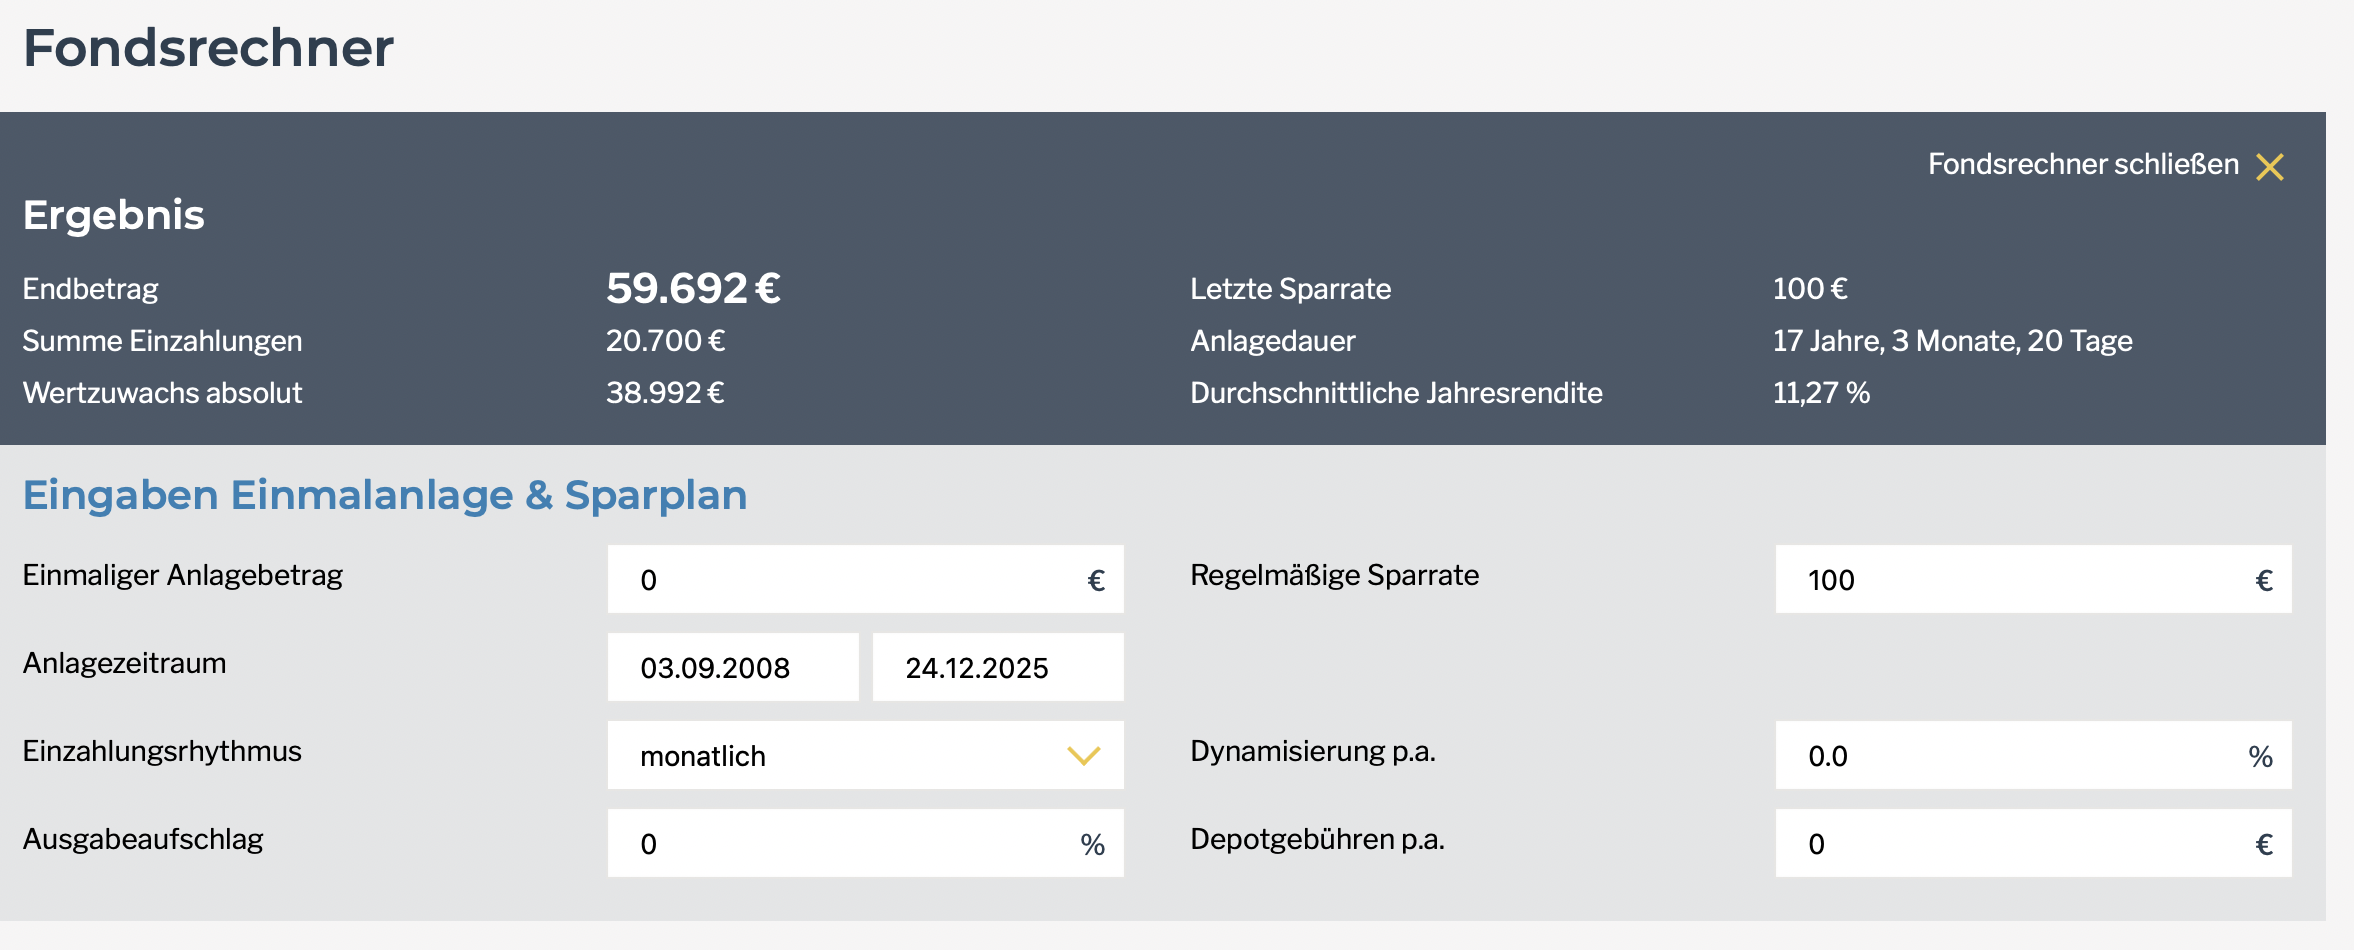2354x950 pixels.
Task: Click the Dynamisierung p.a. input field
Action: (2010, 756)
